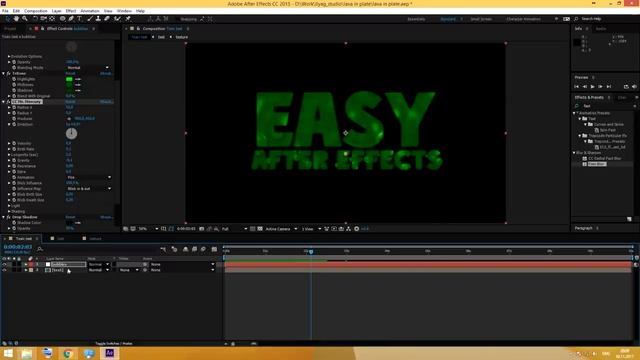Select the Pen tool
640x360 pixels.
pyautogui.click(x=71, y=19)
